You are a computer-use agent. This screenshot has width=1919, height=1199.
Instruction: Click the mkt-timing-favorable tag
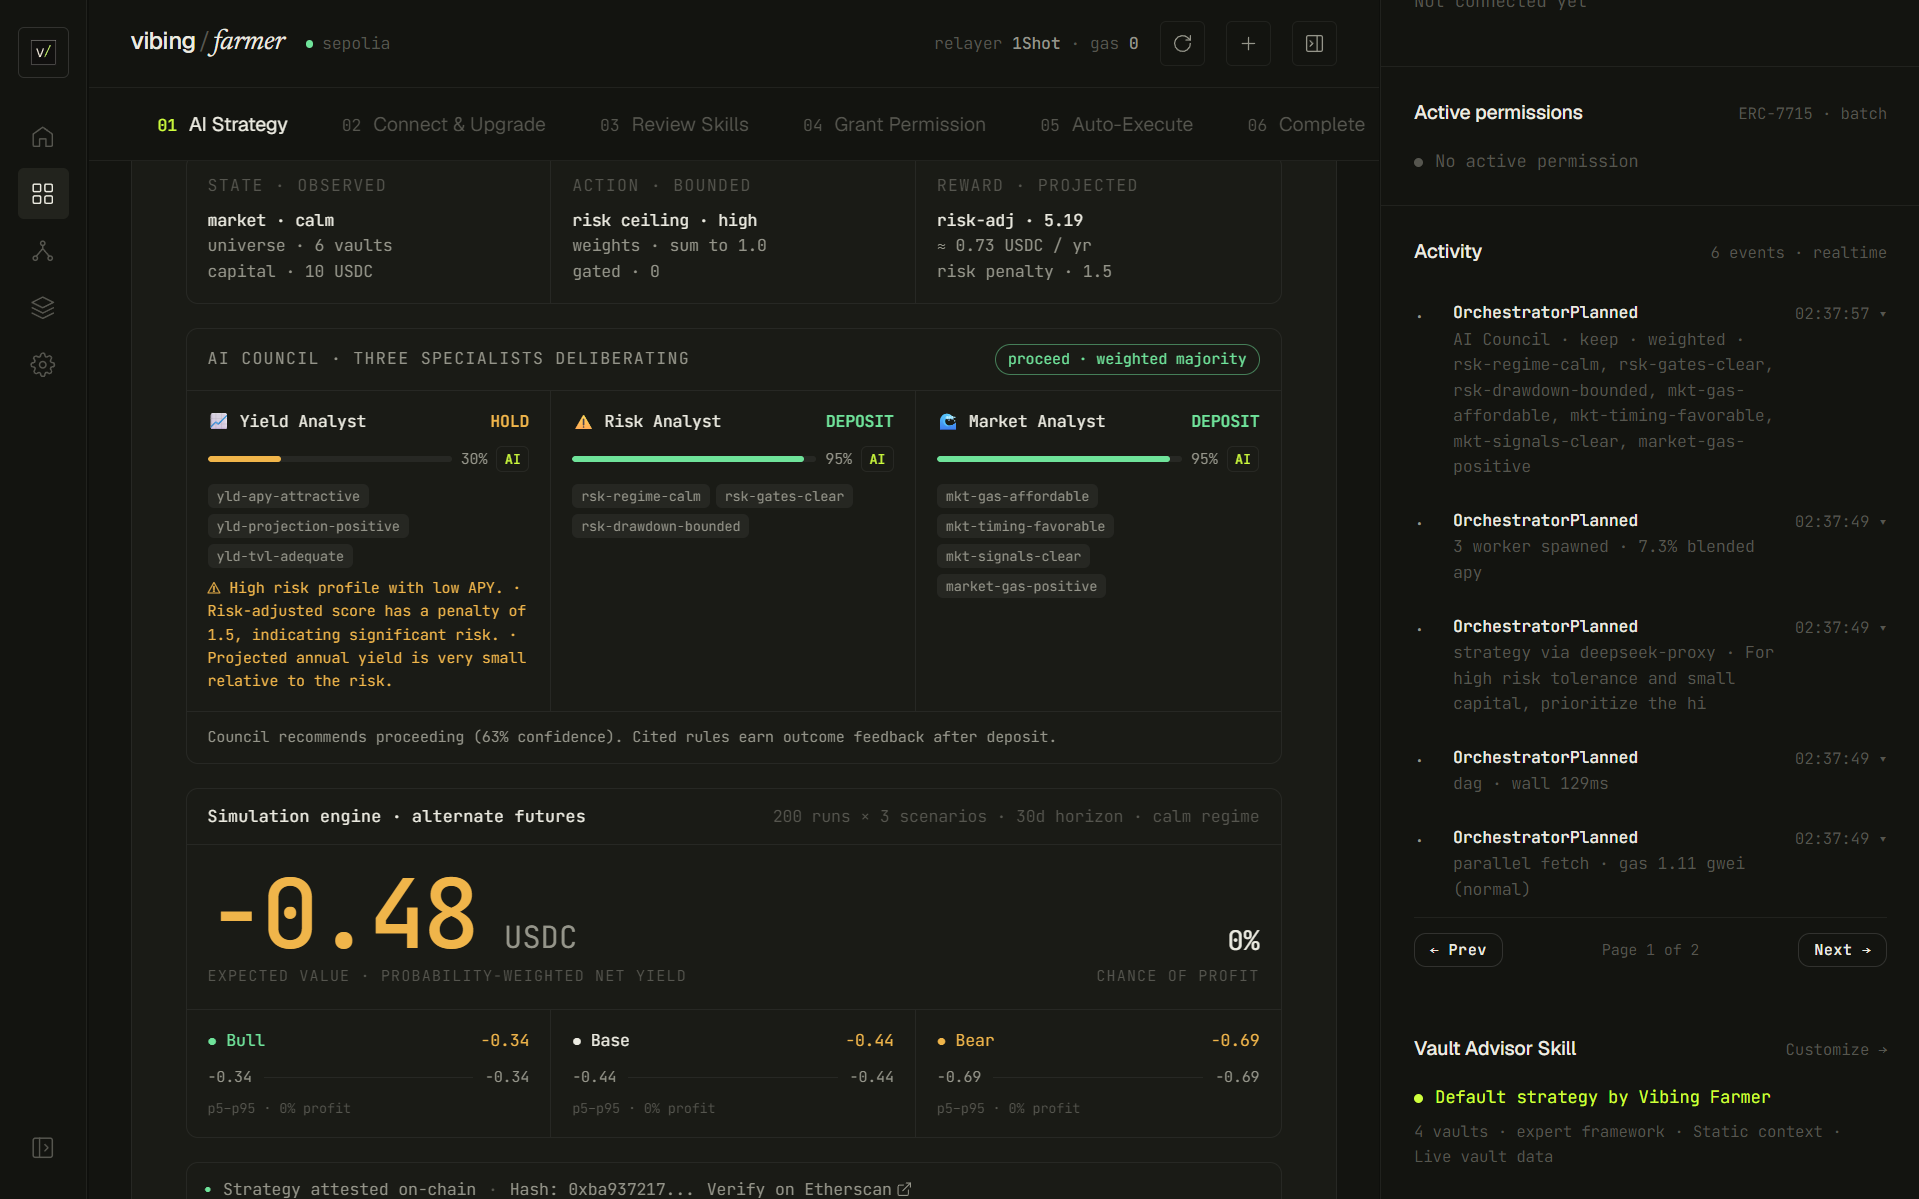[x=1025, y=526]
